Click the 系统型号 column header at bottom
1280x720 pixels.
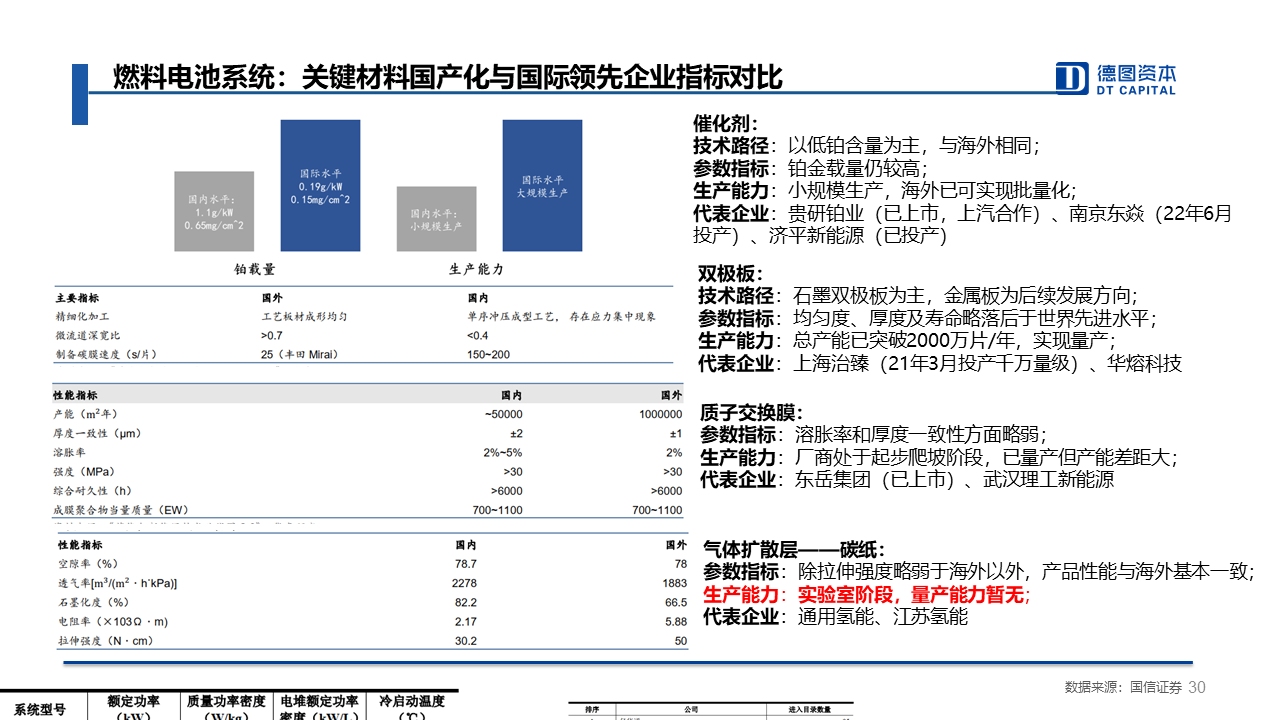tap(38, 709)
